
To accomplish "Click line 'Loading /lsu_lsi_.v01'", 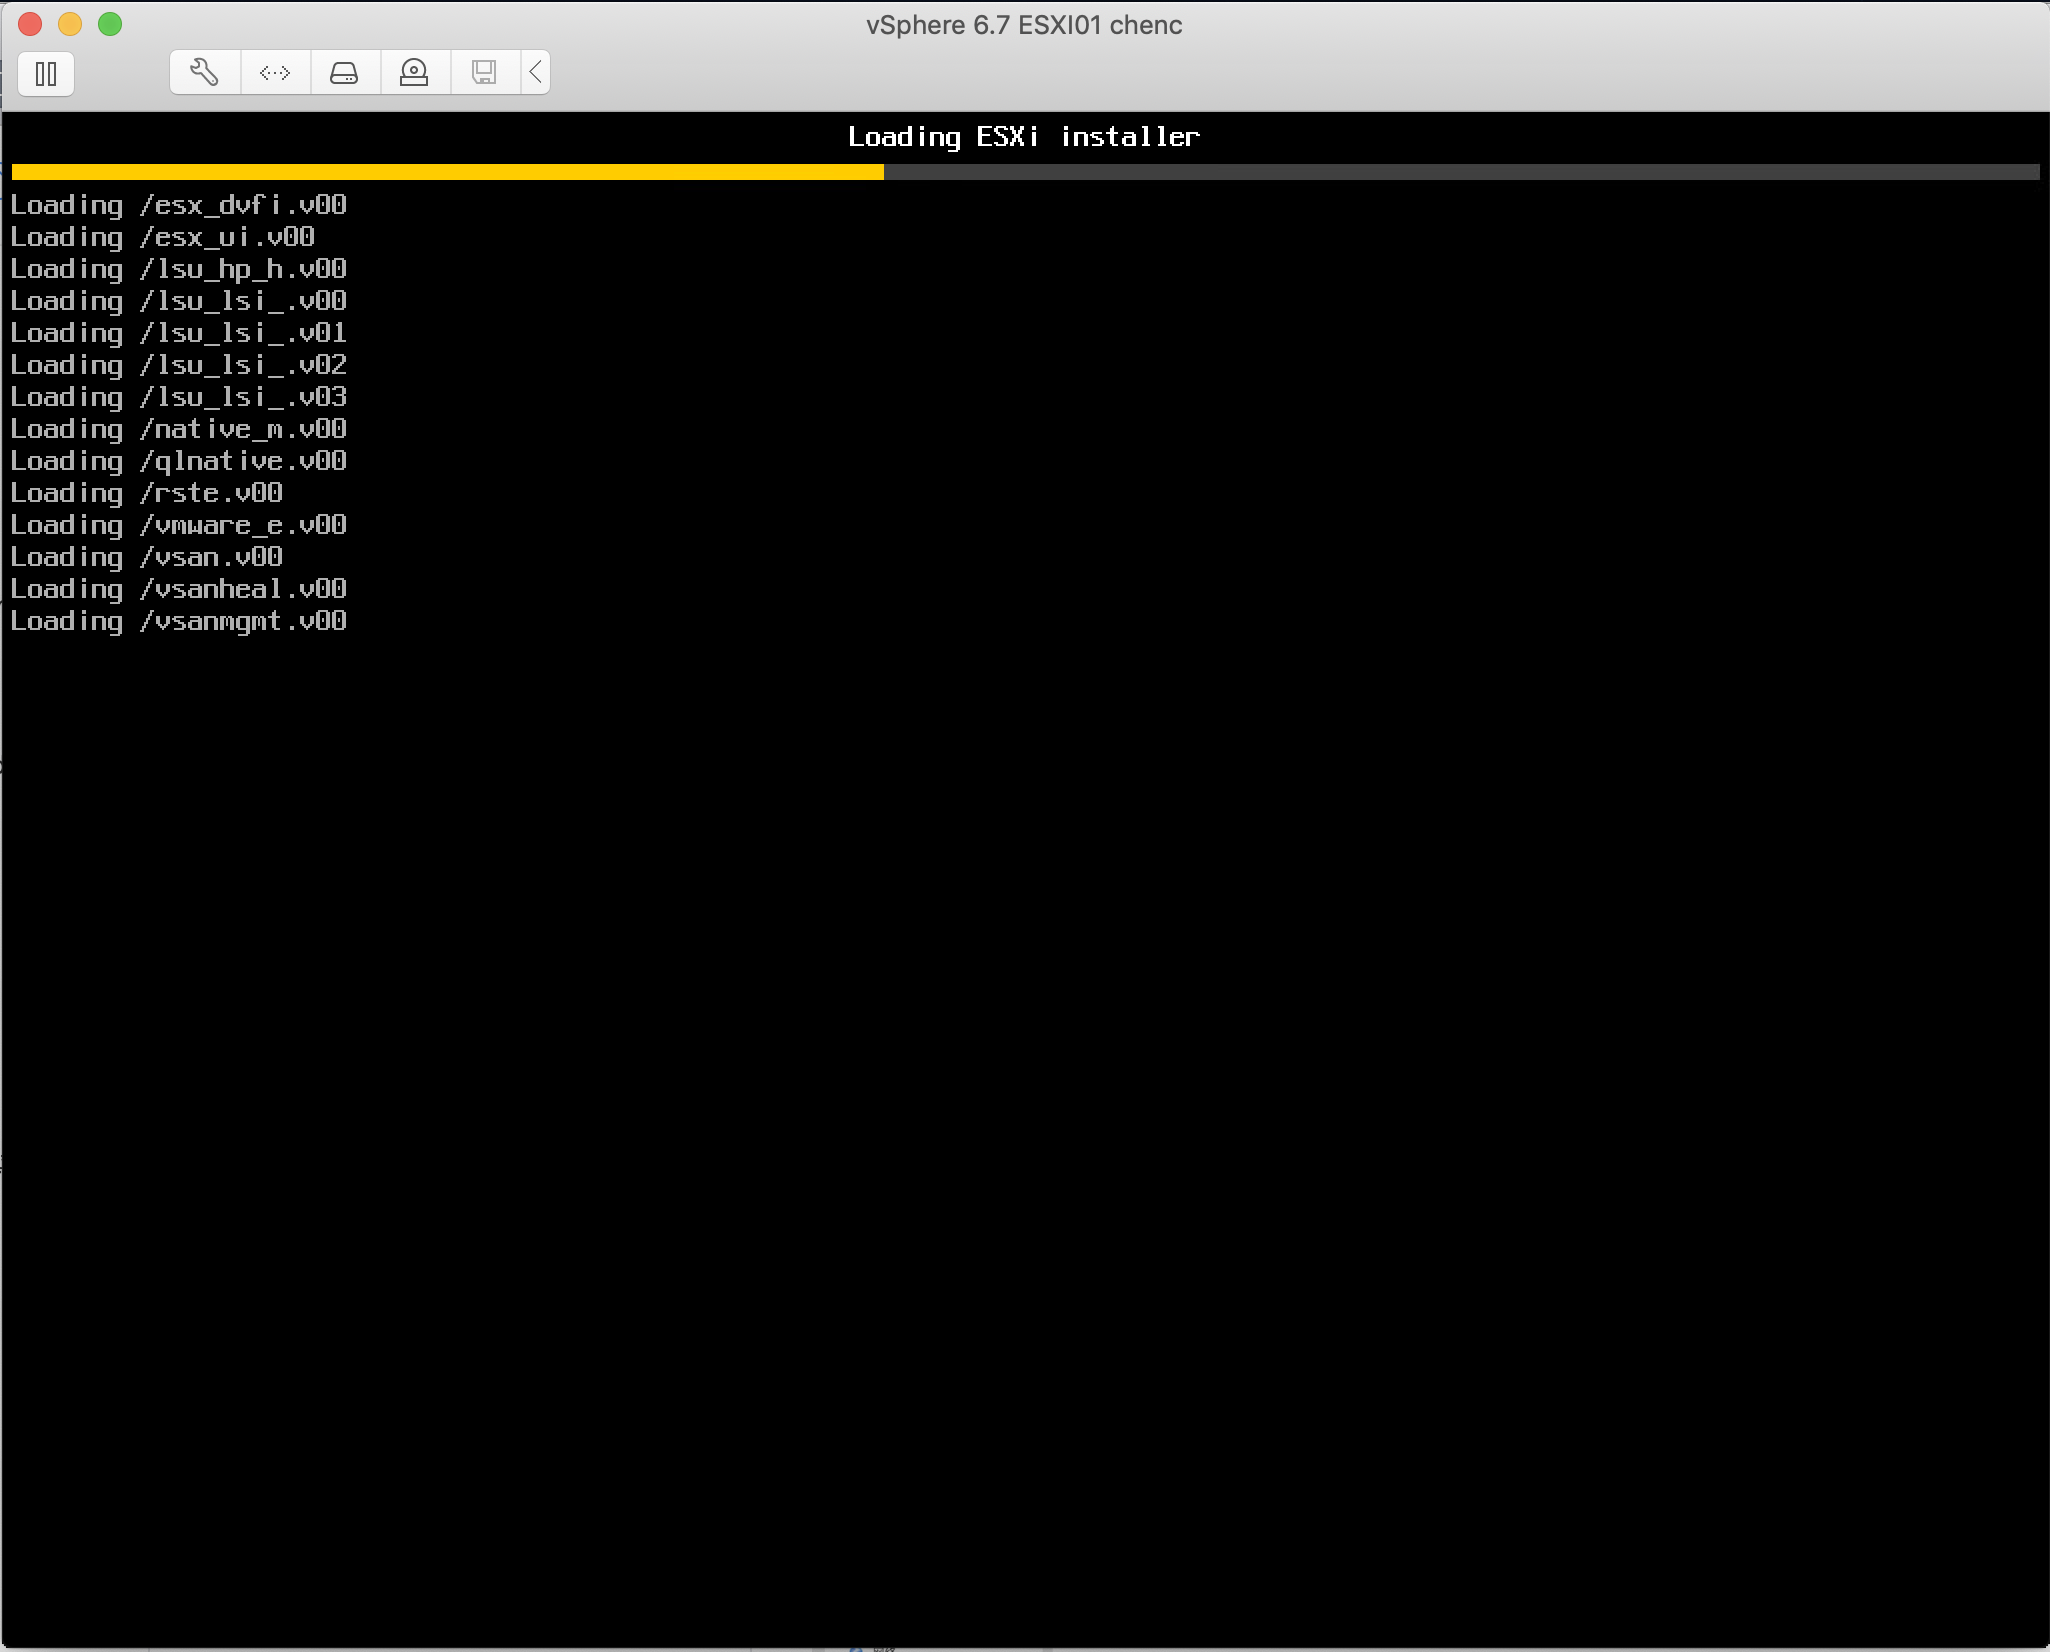I will [x=179, y=333].
